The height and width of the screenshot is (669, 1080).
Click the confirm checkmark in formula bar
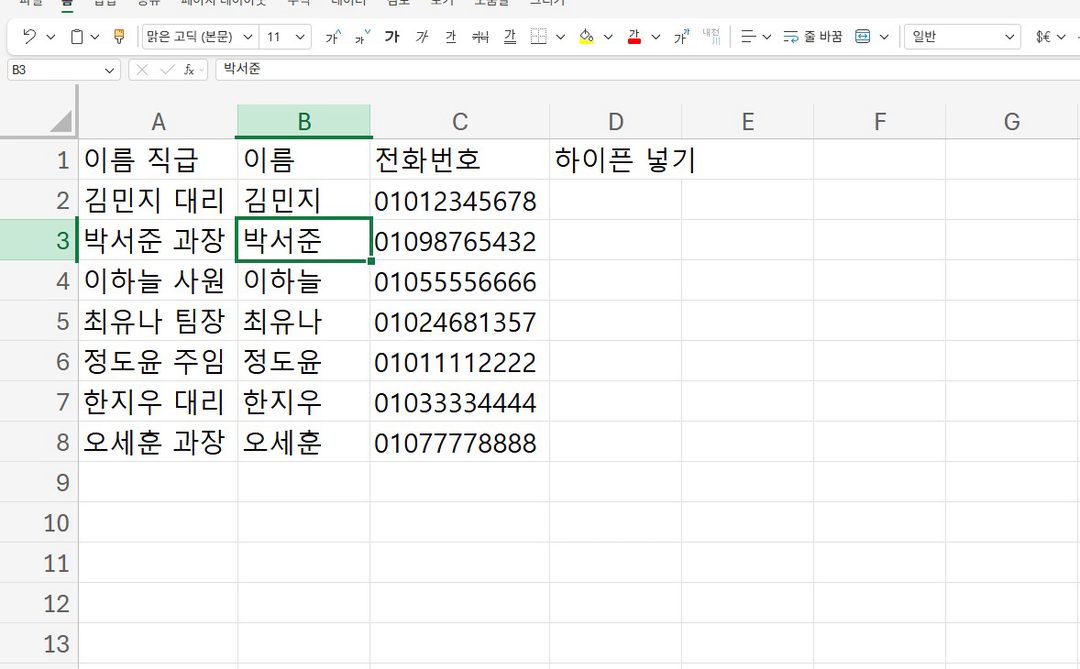click(x=167, y=70)
